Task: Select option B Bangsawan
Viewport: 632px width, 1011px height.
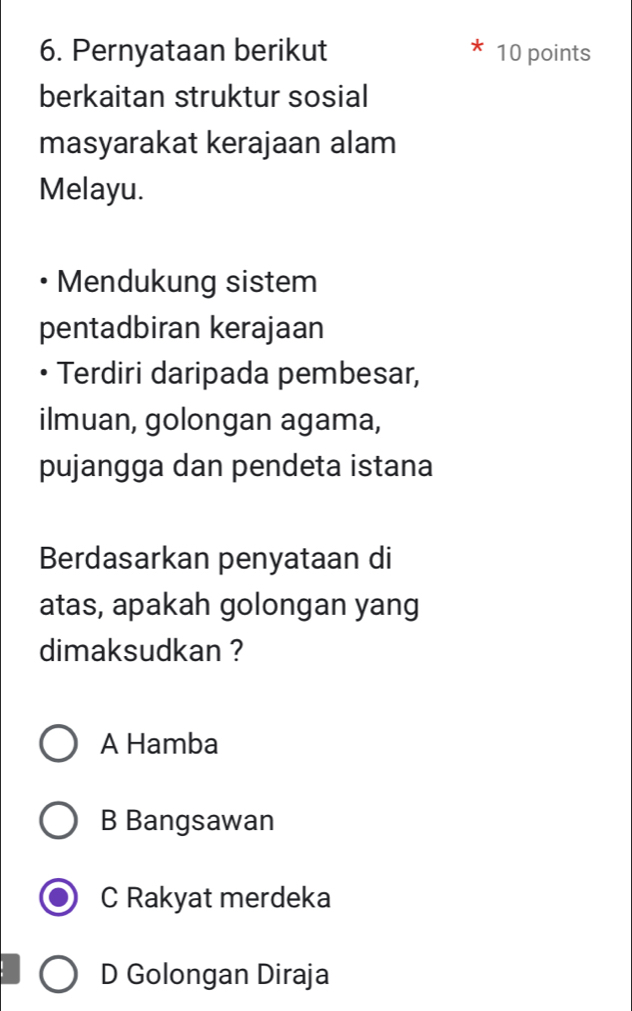Action: pyautogui.click(x=59, y=820)
